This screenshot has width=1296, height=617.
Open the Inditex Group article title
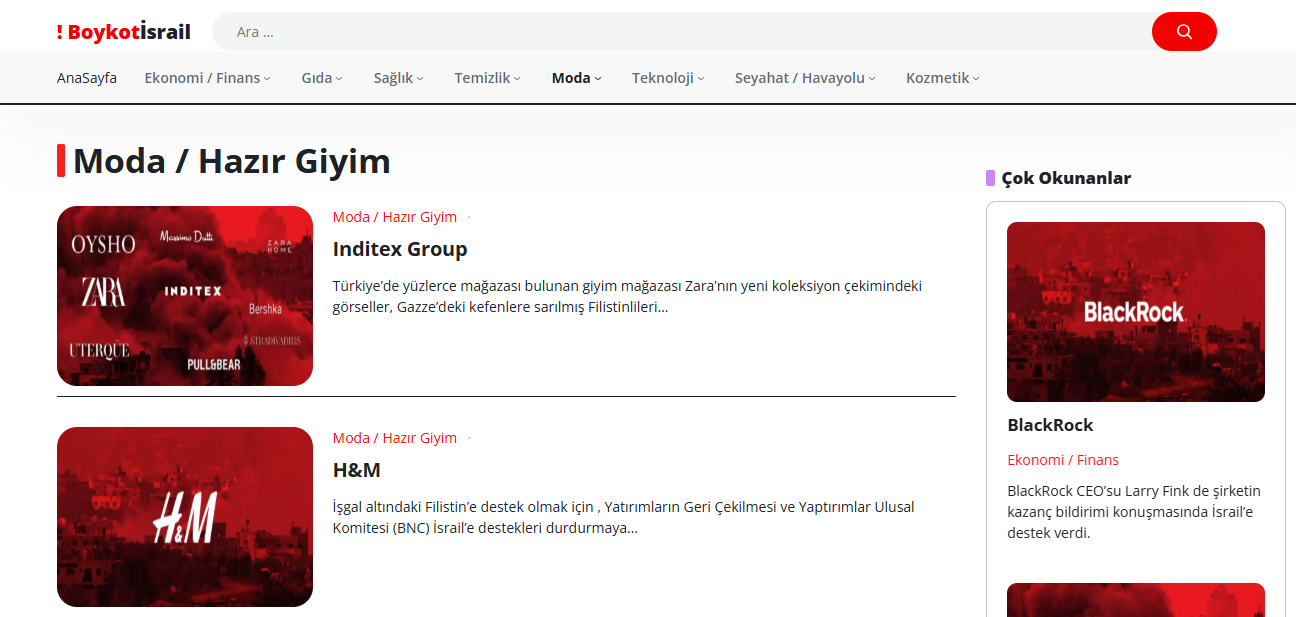[400, 249]
